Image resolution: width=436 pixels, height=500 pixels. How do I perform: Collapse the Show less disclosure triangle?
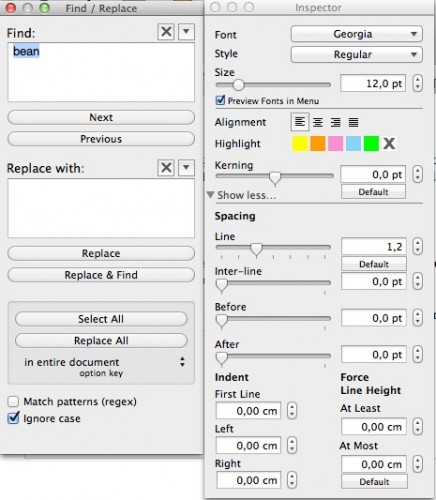coord(210,195)
